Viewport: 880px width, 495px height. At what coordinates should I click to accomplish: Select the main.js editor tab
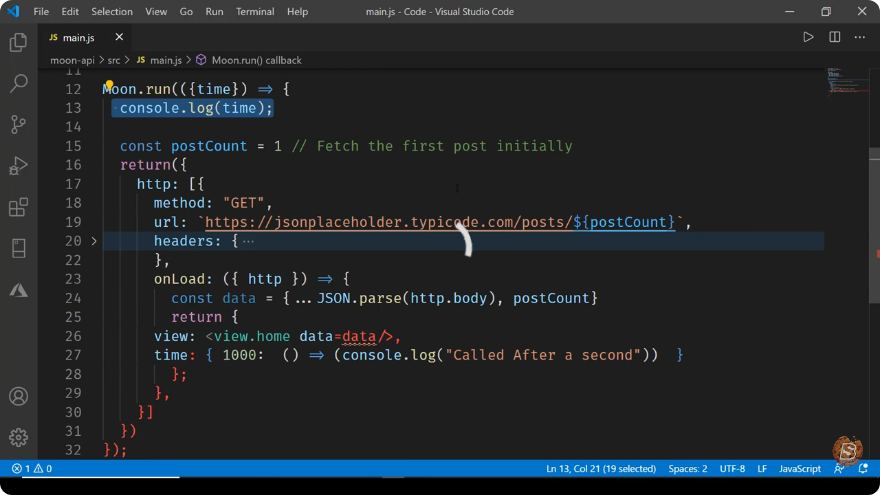(79, 37)
